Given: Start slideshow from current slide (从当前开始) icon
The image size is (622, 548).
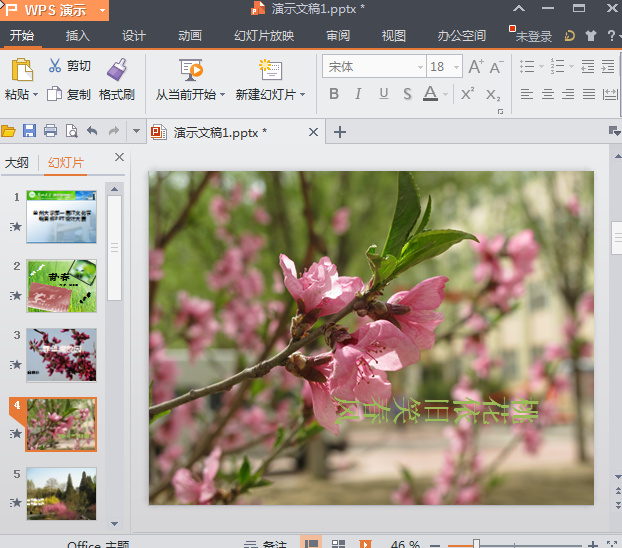Looking at the screenshot, I should (x=191, y=69).
